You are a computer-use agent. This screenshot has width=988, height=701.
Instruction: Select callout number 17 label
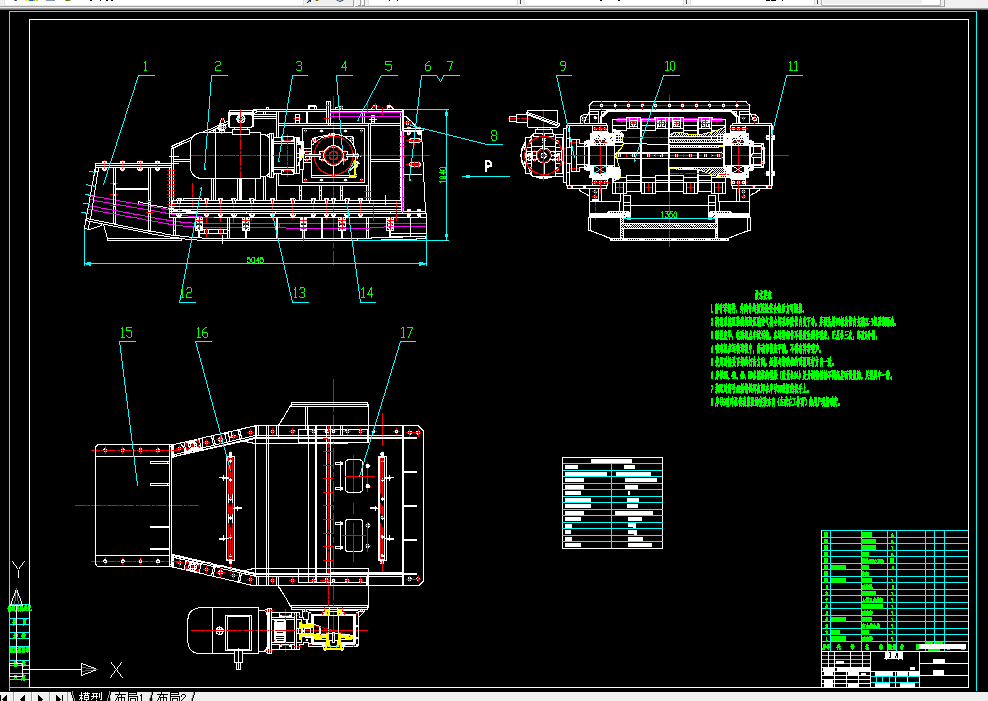406,333
